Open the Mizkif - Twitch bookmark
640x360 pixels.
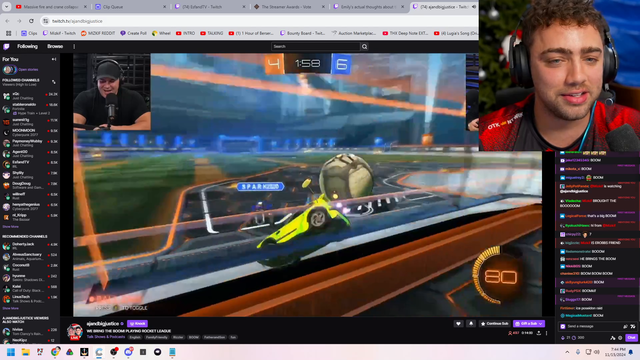59,33
